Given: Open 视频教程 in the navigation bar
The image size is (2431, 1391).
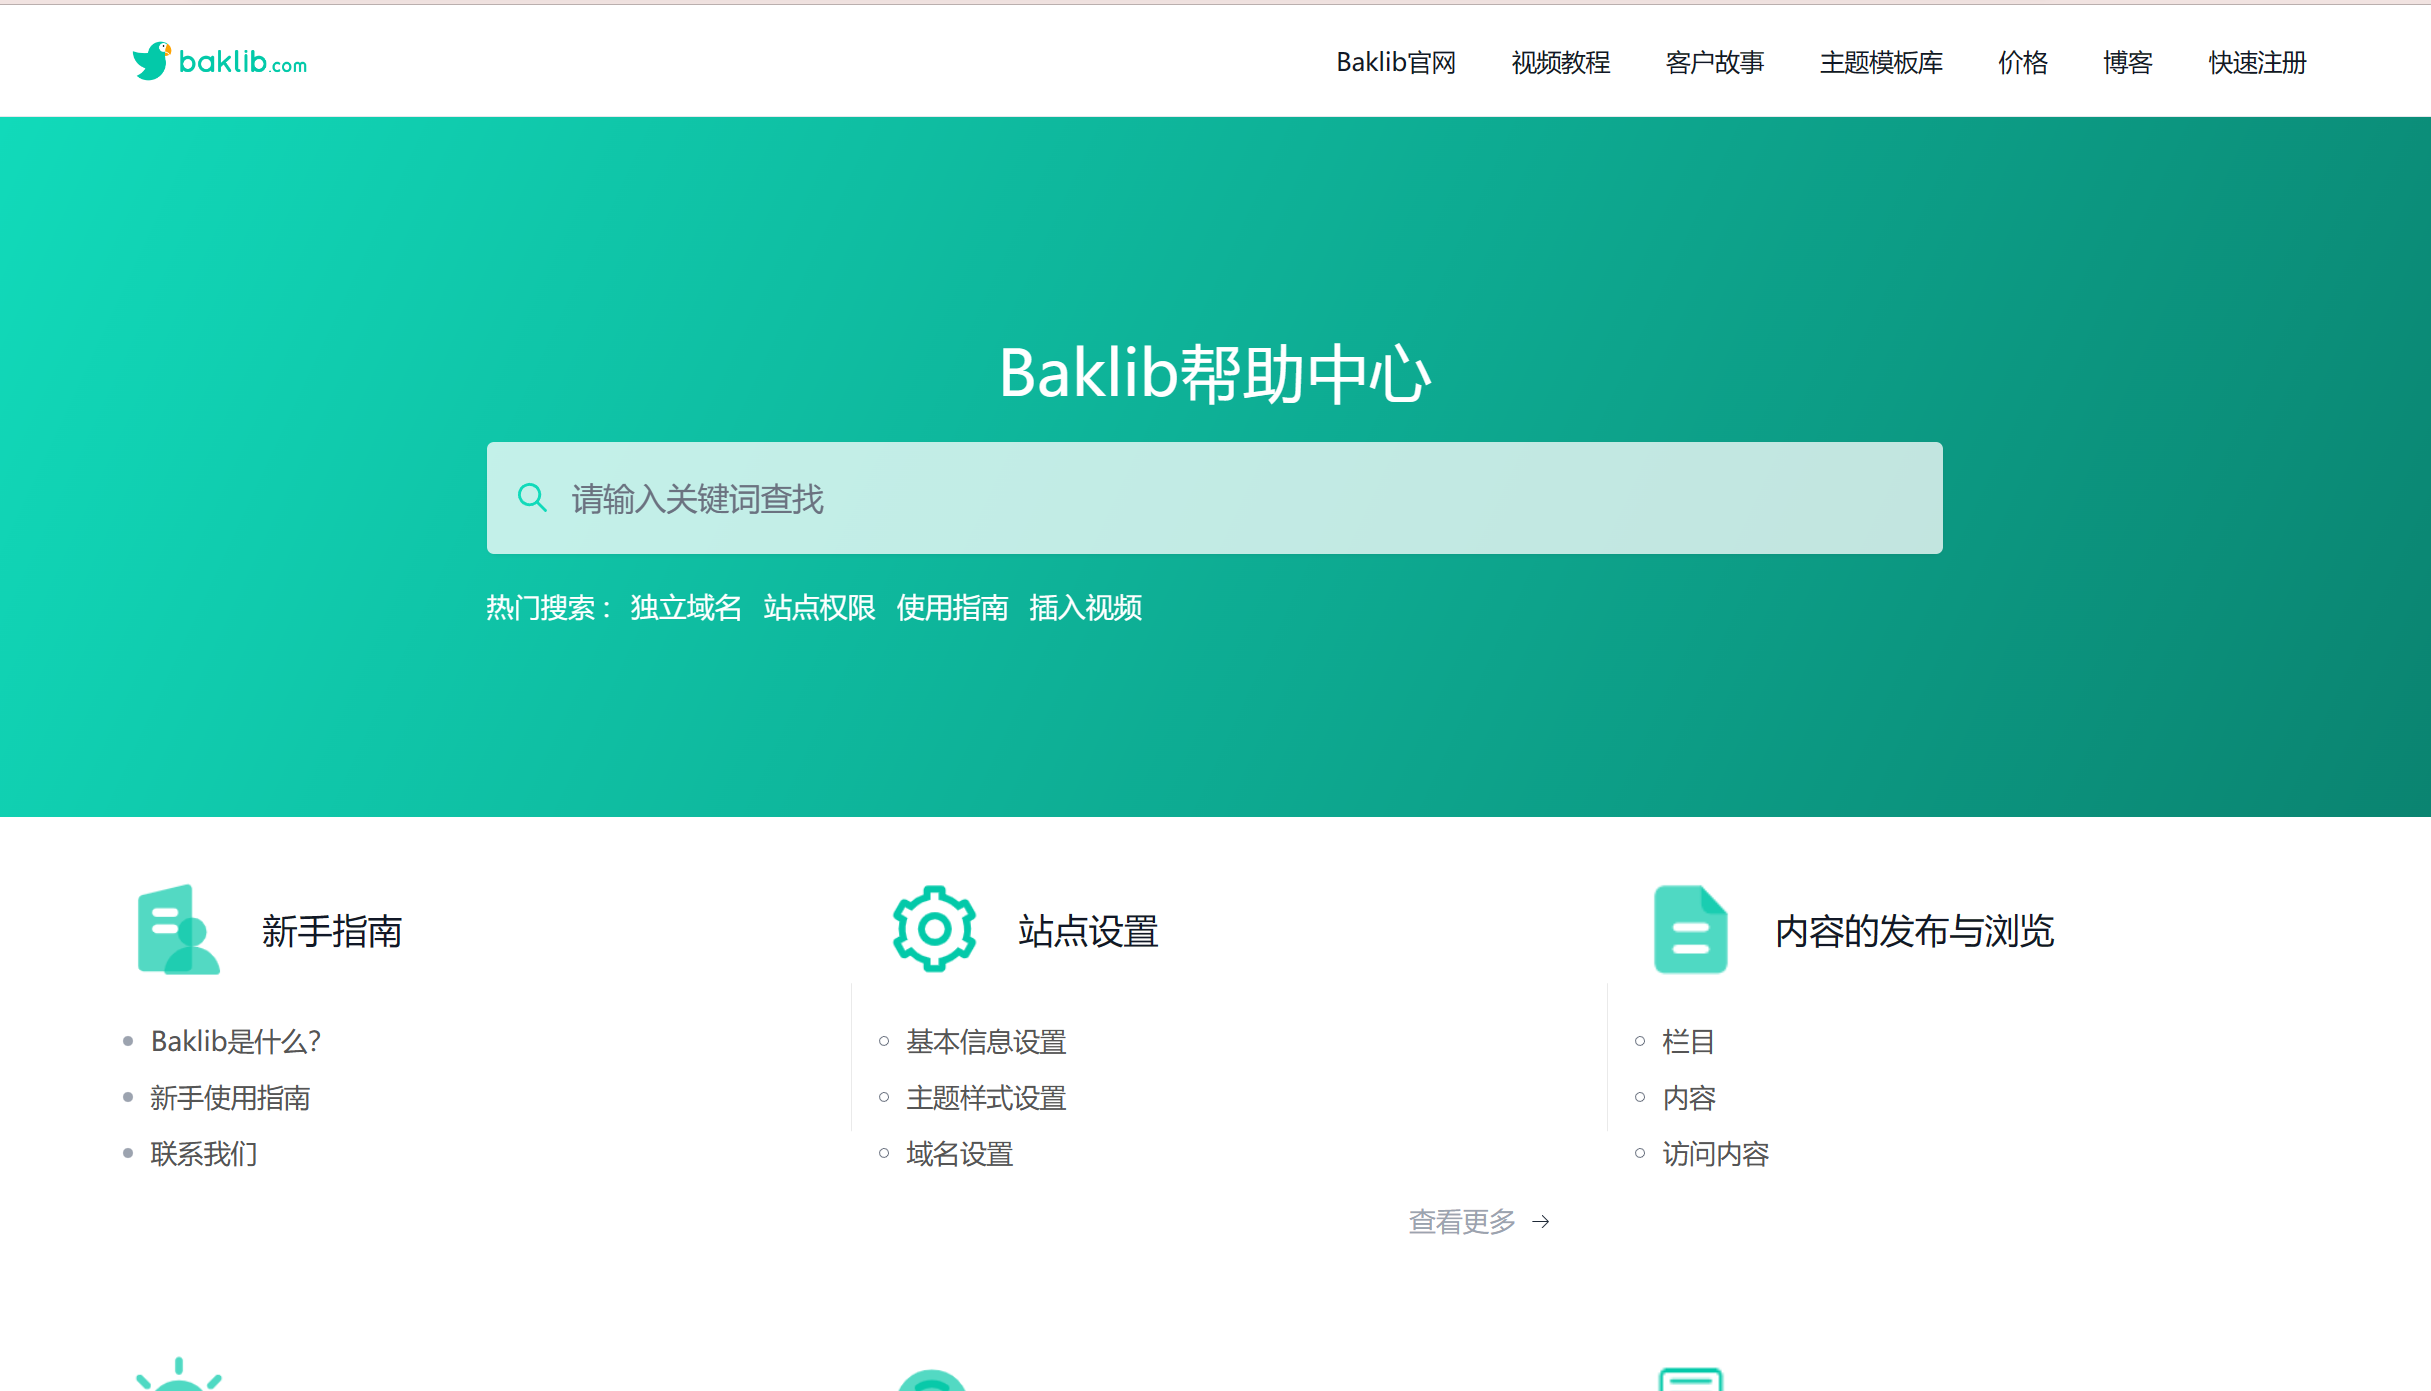Looking at the screenshot, I should [1561, 62].
